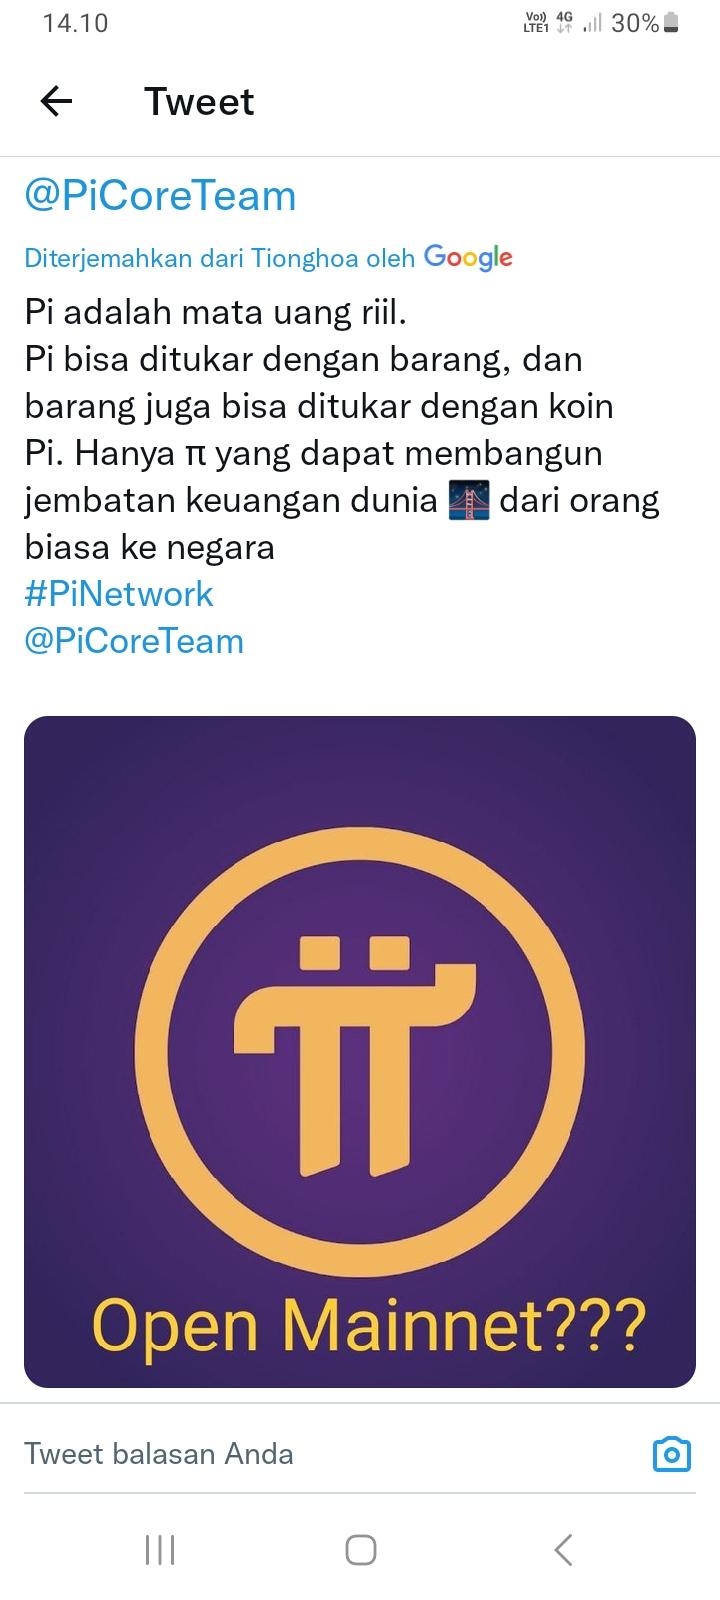Tap the Open Mainnet??? caption on image

(369, 1326)
